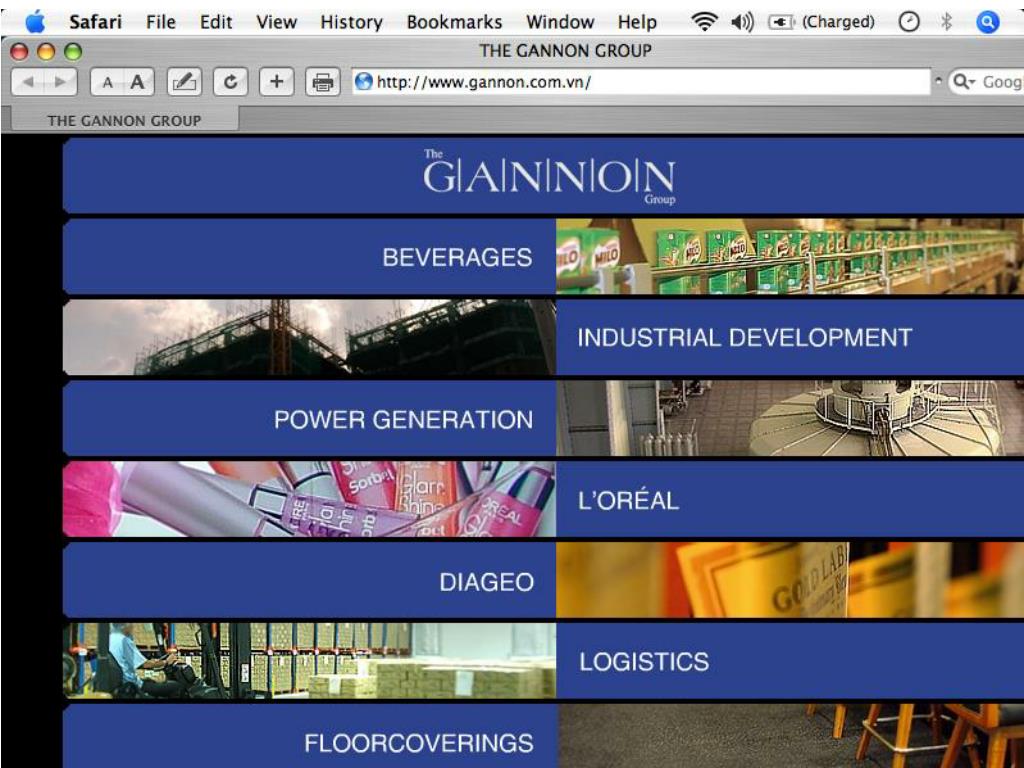Open Spotlight search icon
The height and width of the screenshot is (768, 1024).
987,22
